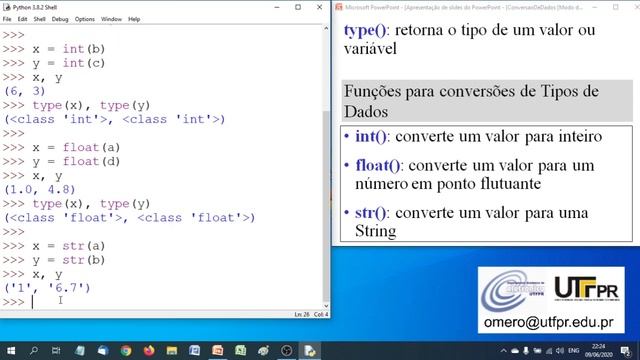This screenshot has height=360, width=640.
Task: Click the Python Shell scrollbar down arrow
Action: [326, 306]
